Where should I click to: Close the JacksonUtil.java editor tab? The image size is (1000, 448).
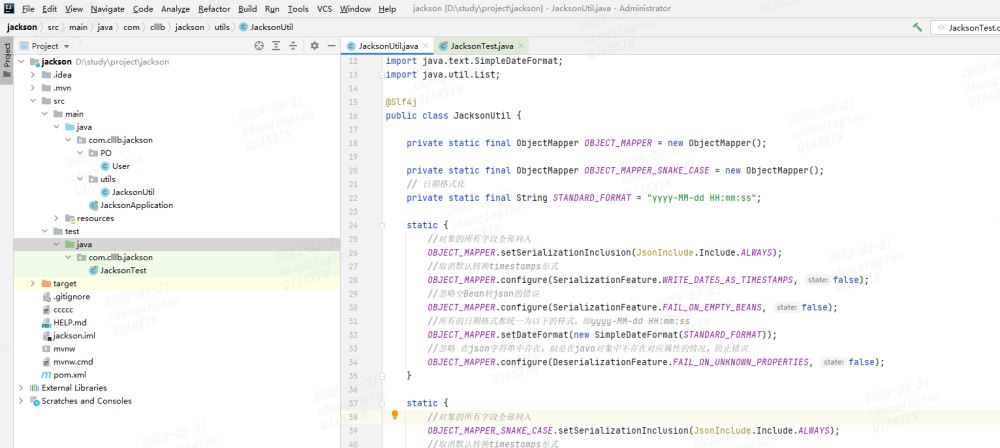click(x=427, y=46)
